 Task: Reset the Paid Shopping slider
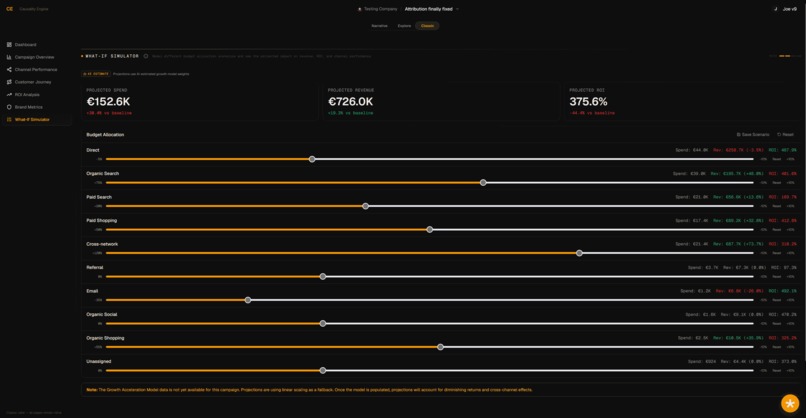pyautogui.click(x=777, y=230)
